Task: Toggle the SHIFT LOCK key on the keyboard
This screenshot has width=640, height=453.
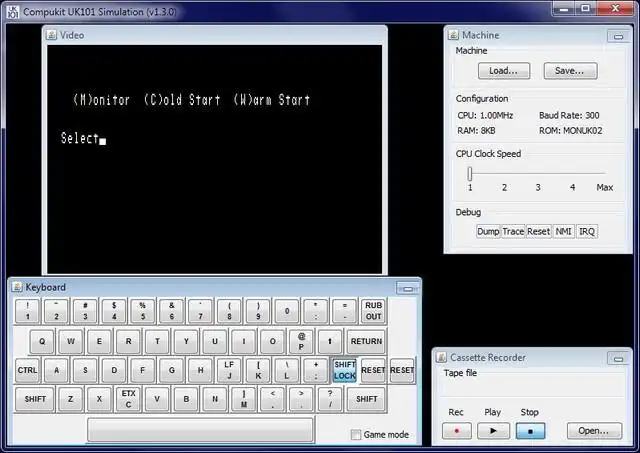Action: (344, 370)
